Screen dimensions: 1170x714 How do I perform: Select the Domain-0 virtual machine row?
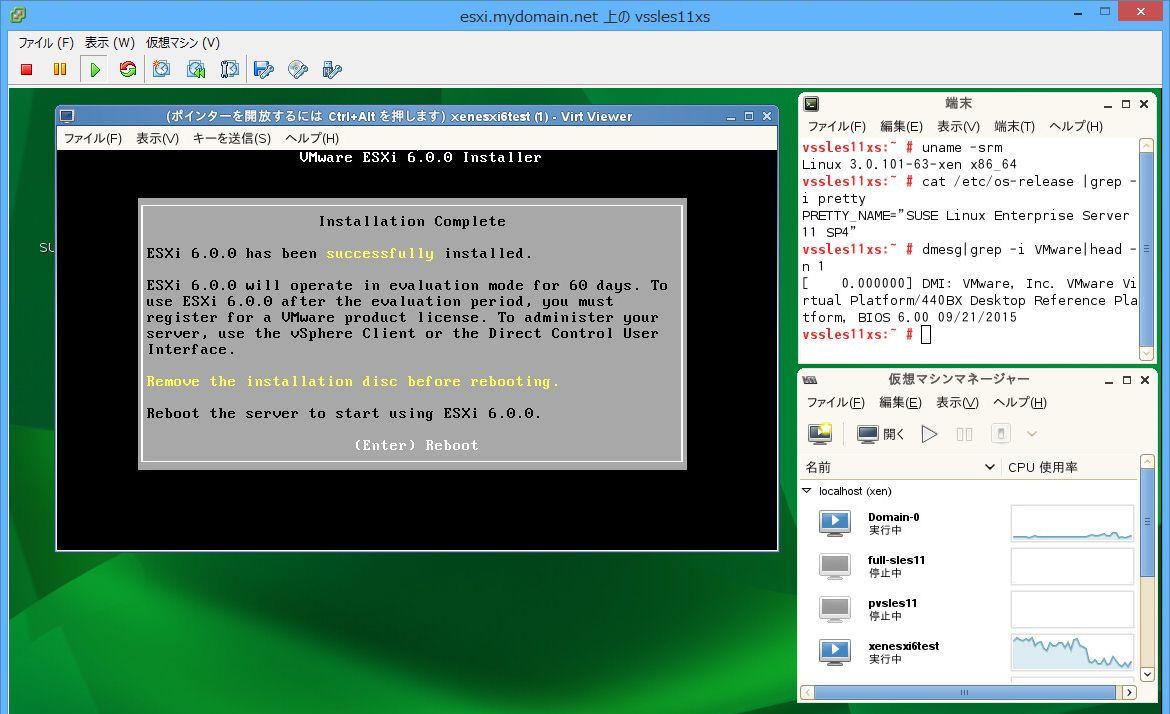(x=968, y=523)
